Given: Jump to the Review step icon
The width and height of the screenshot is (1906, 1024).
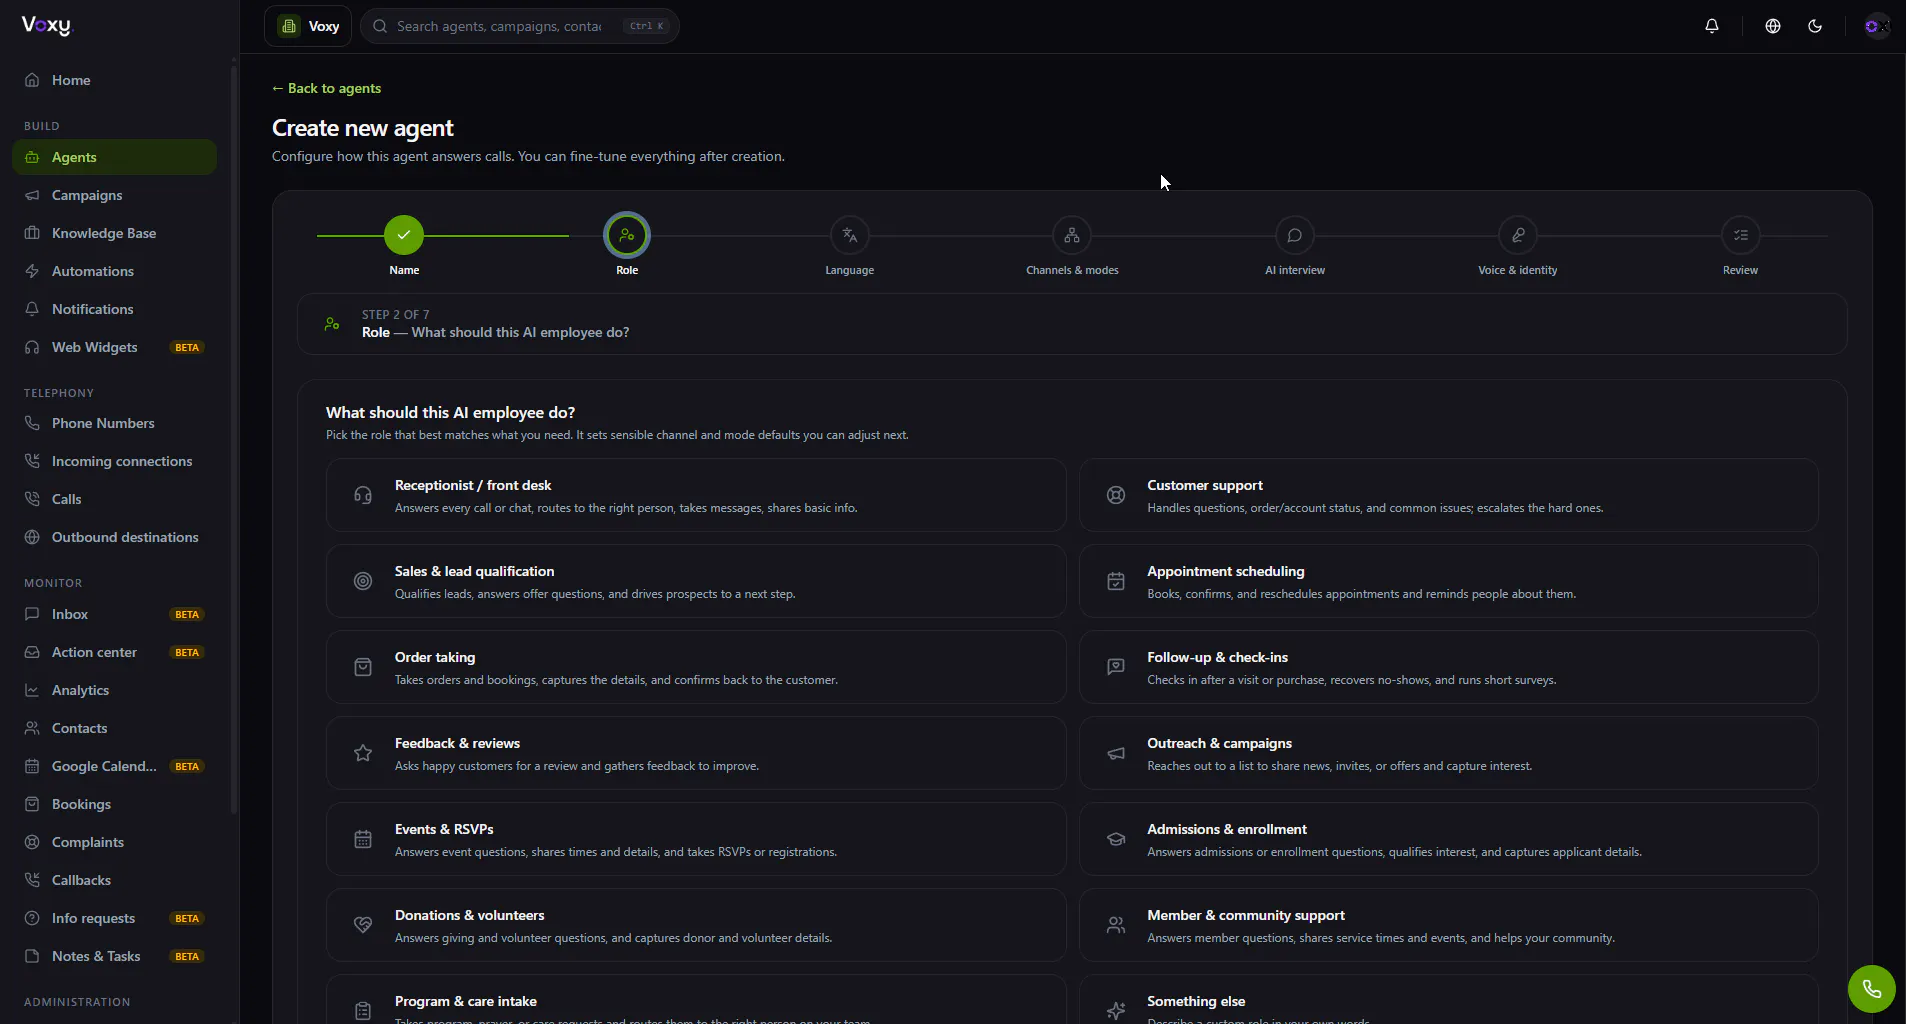Looking at the screenshot, I should click(1740, 235).
